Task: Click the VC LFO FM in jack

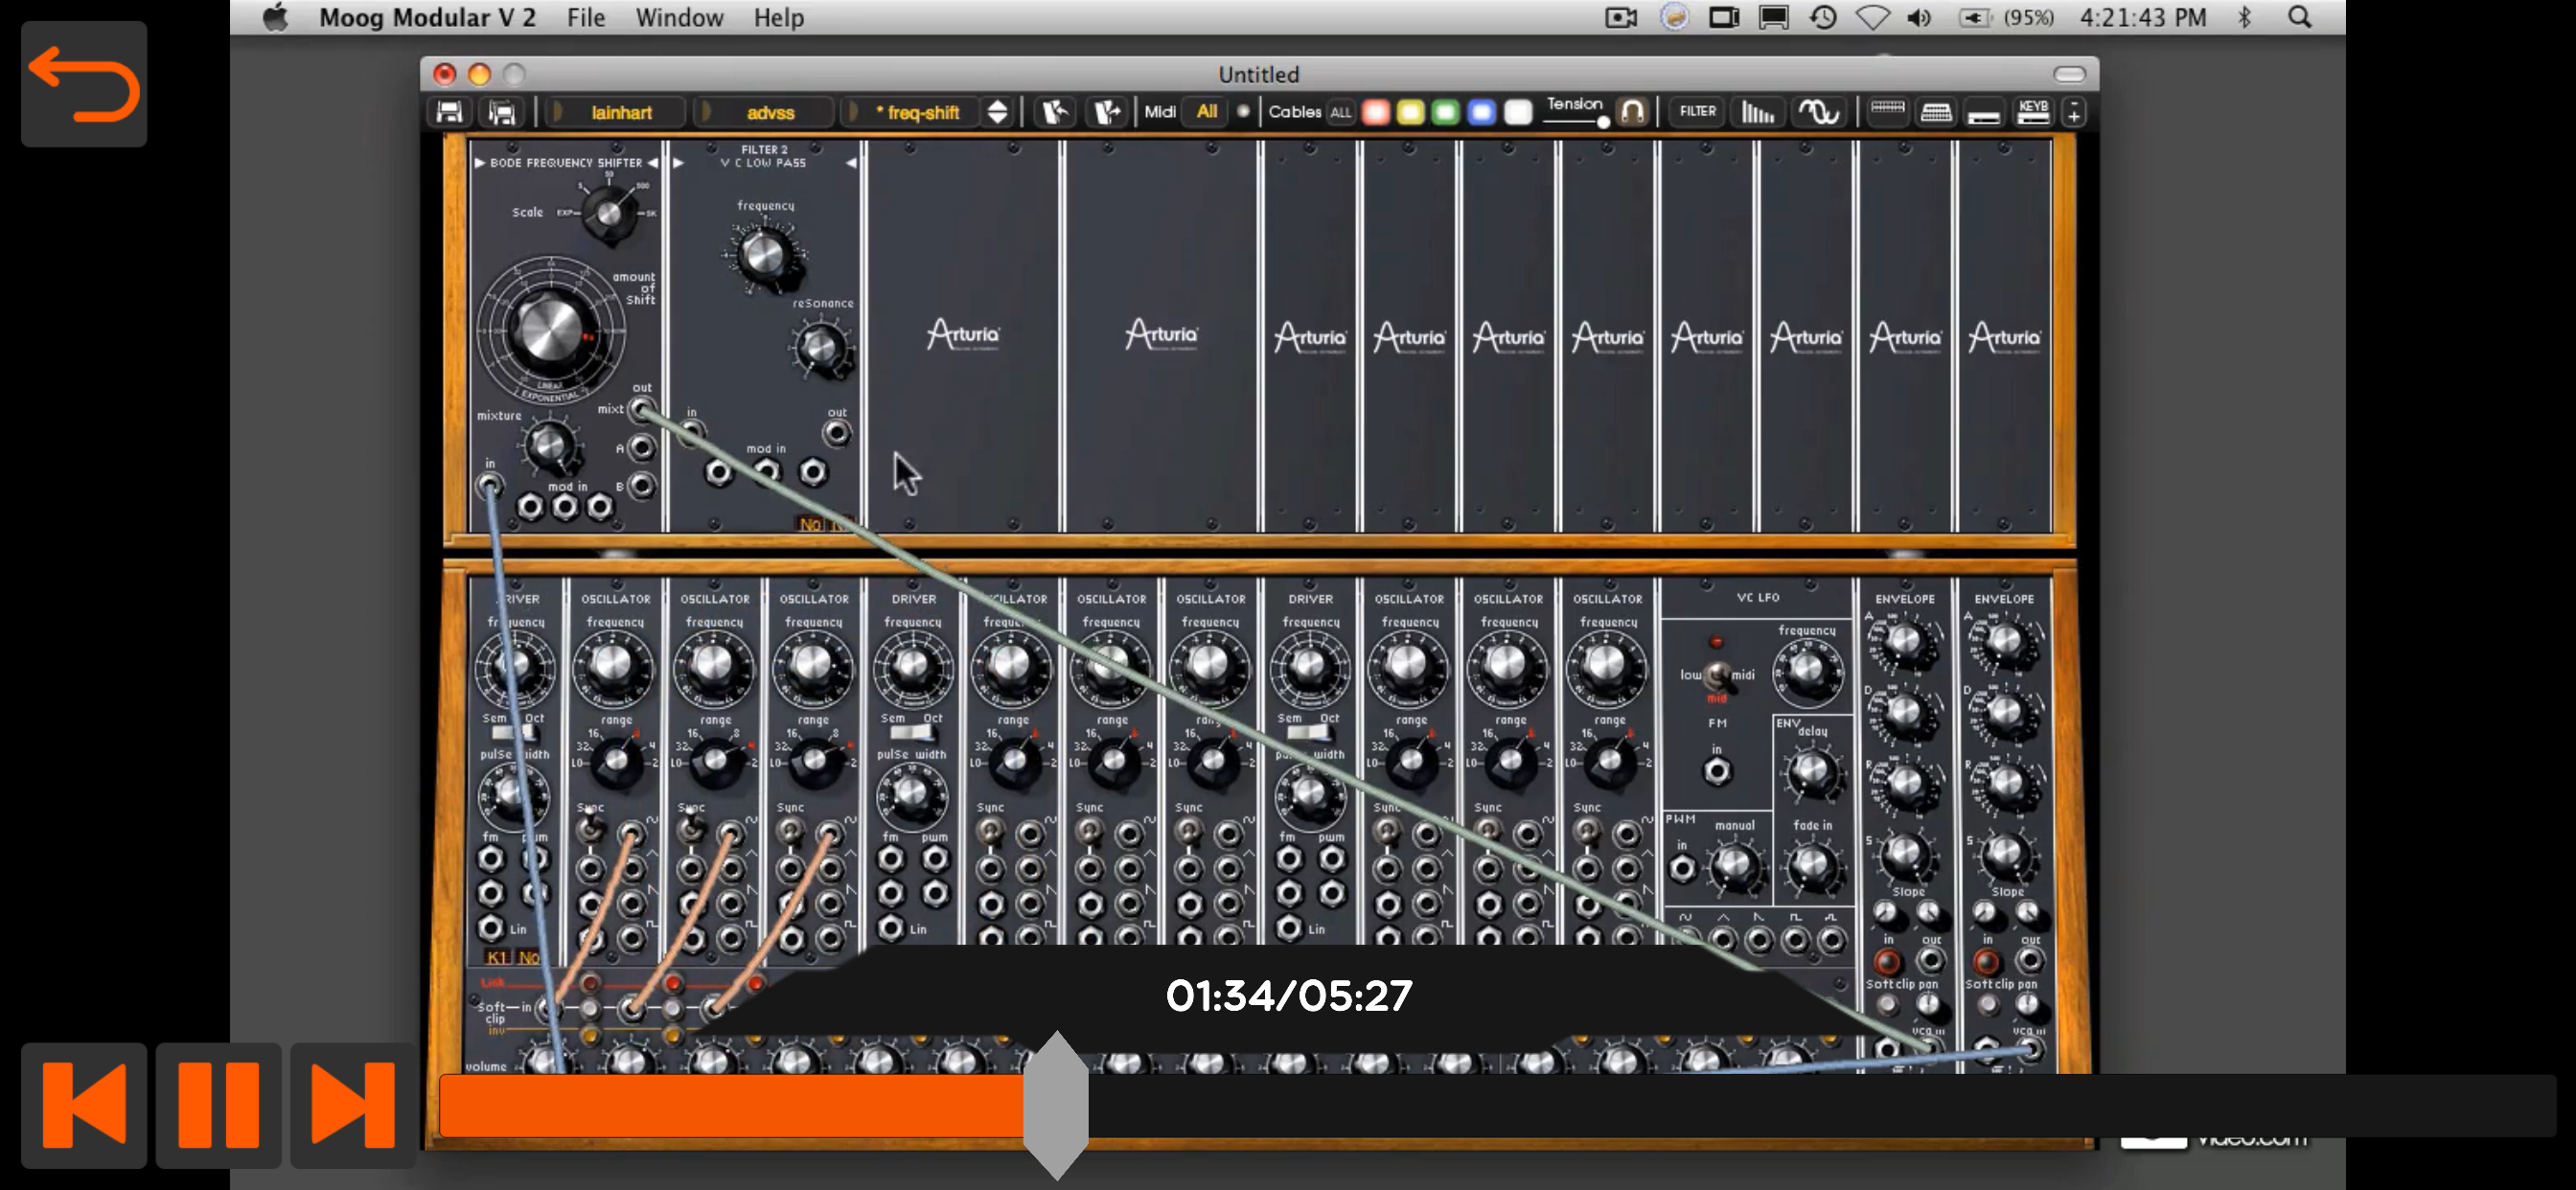Action: click(x=1716, y=771)
